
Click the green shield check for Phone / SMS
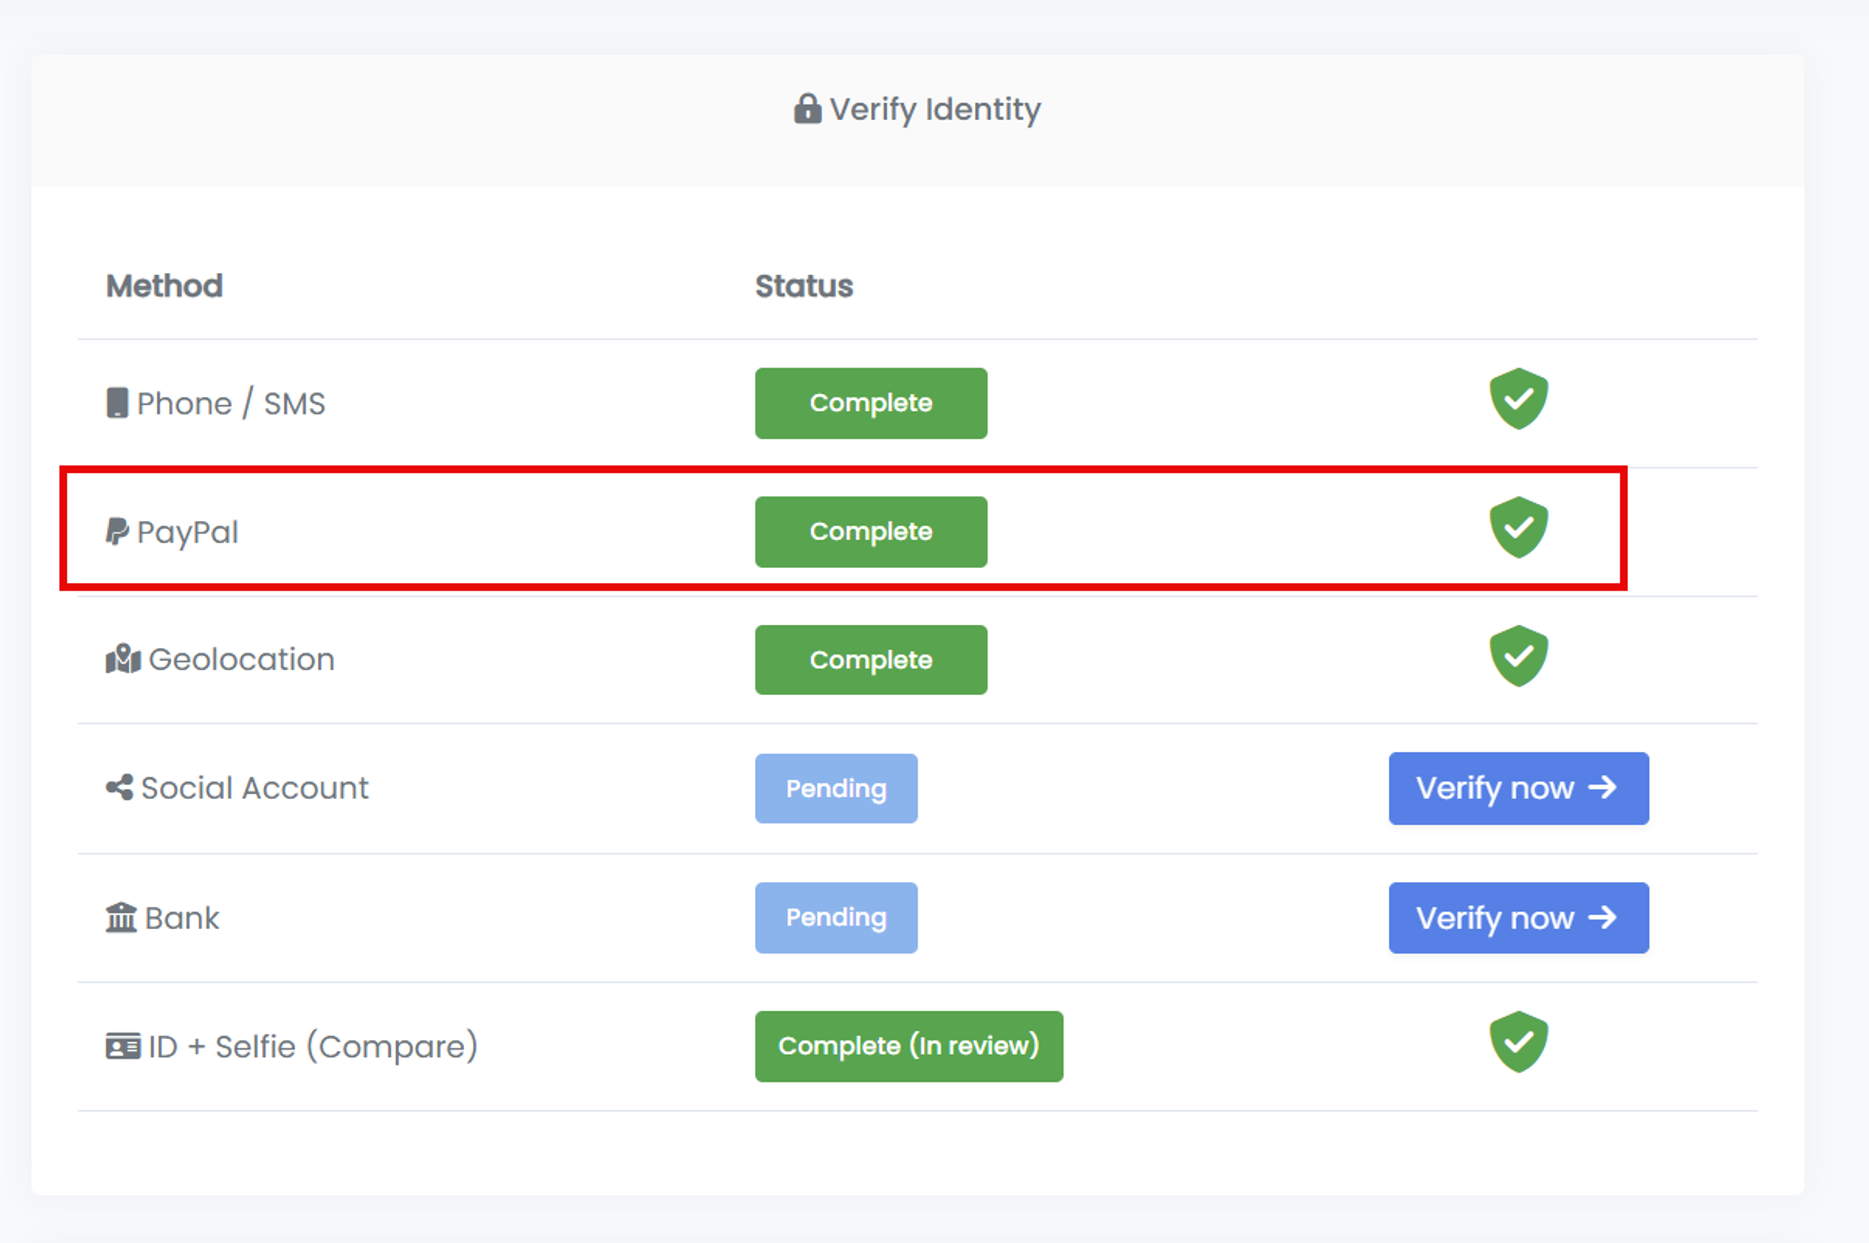[x=1518, y=398]
